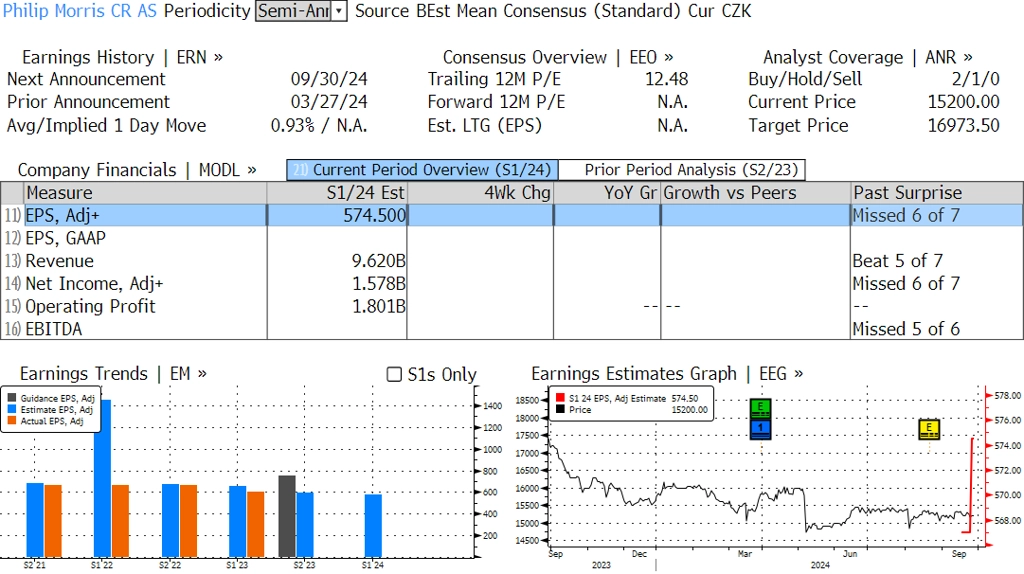Select the Operating Profit row
The image size is (1024, 574).
click(x=512, y=306)
